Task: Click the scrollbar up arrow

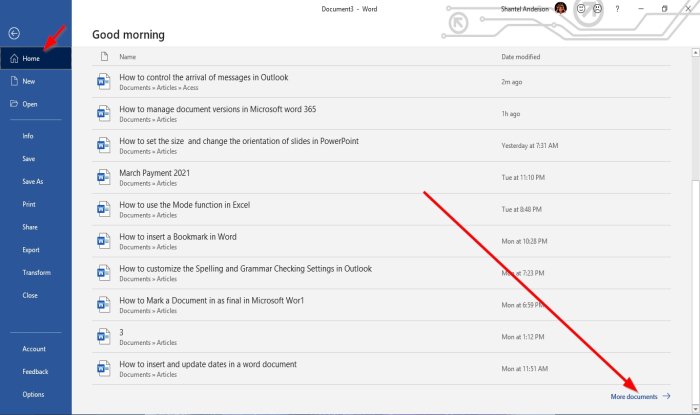Action: [695, 53]
